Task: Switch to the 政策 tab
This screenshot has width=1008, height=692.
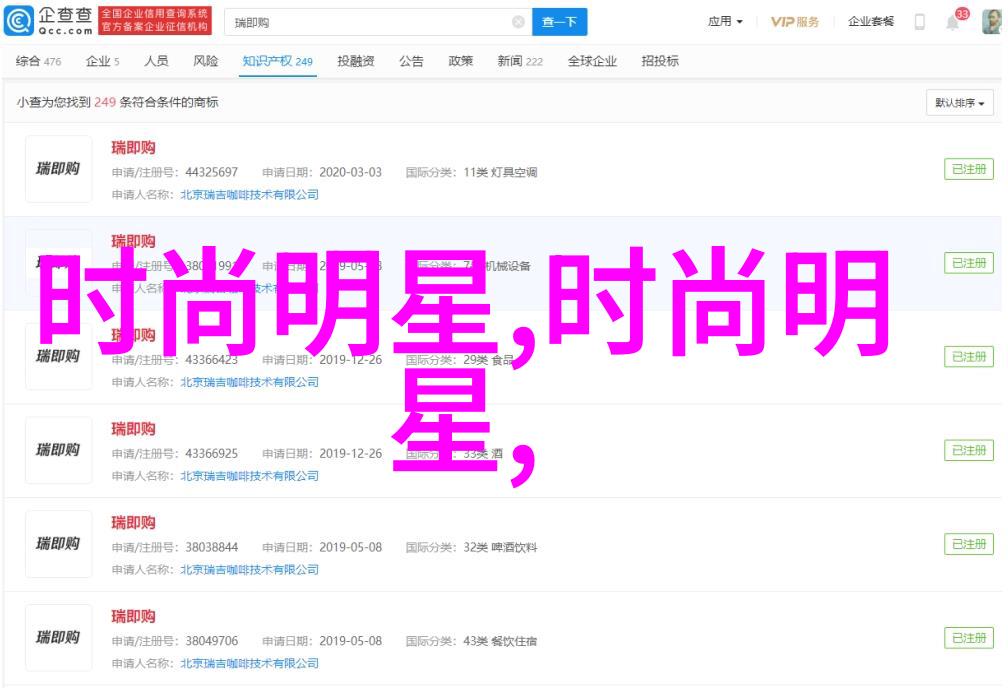Action: pyautogui.click(x=460, y=61)
